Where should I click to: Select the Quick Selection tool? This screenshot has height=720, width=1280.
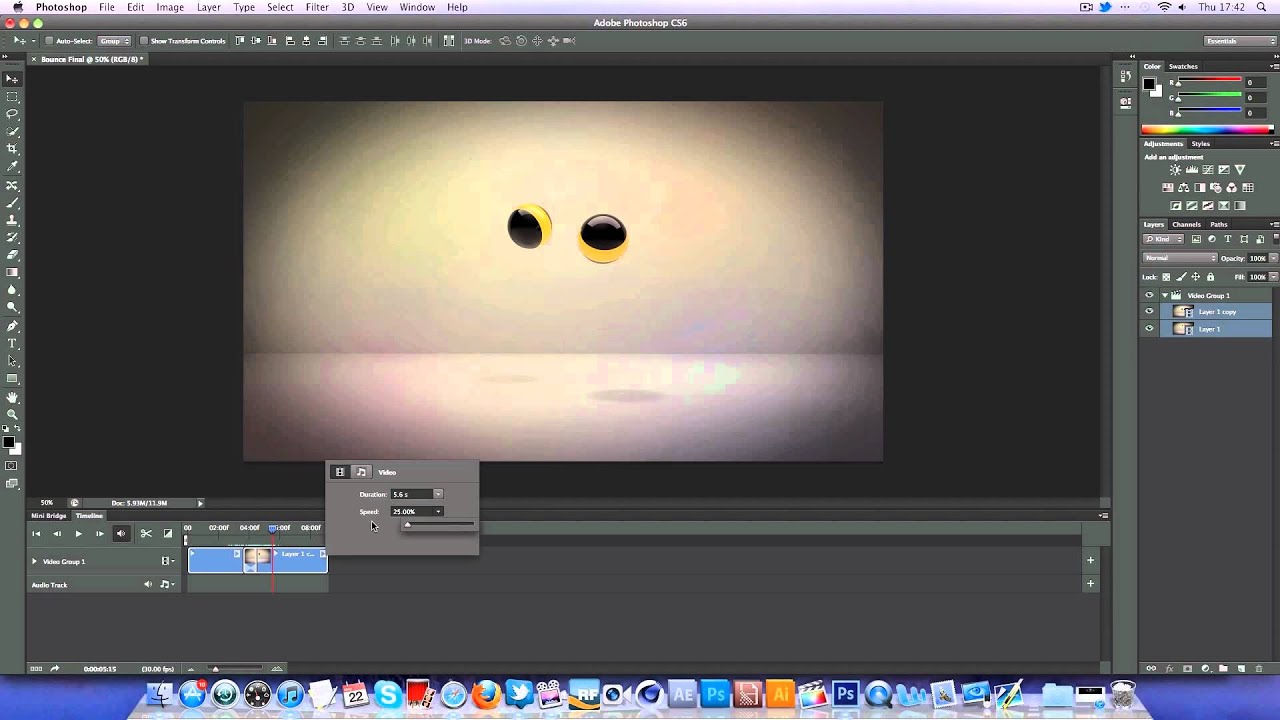(x=12, y=131)
